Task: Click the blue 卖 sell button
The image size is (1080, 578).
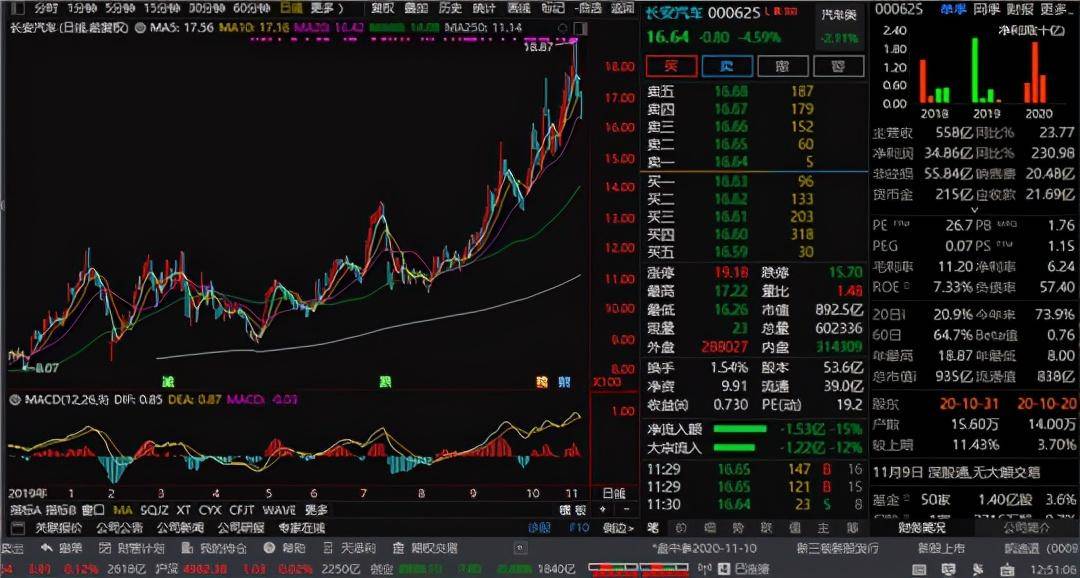Action: click(x=726, y=65)
